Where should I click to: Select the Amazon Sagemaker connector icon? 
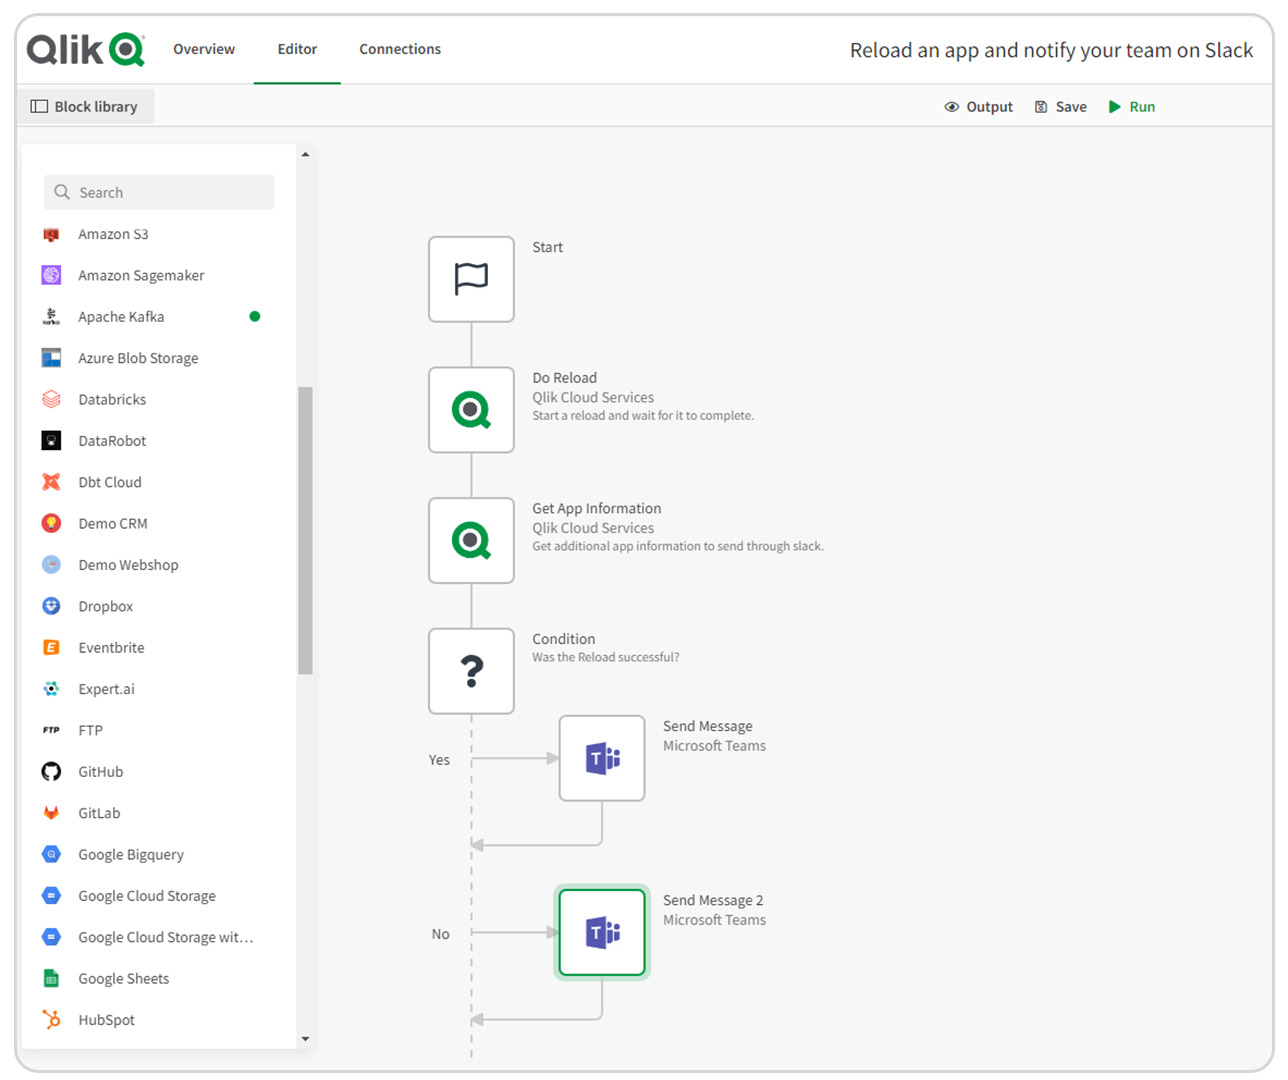(x=51, y=275)
